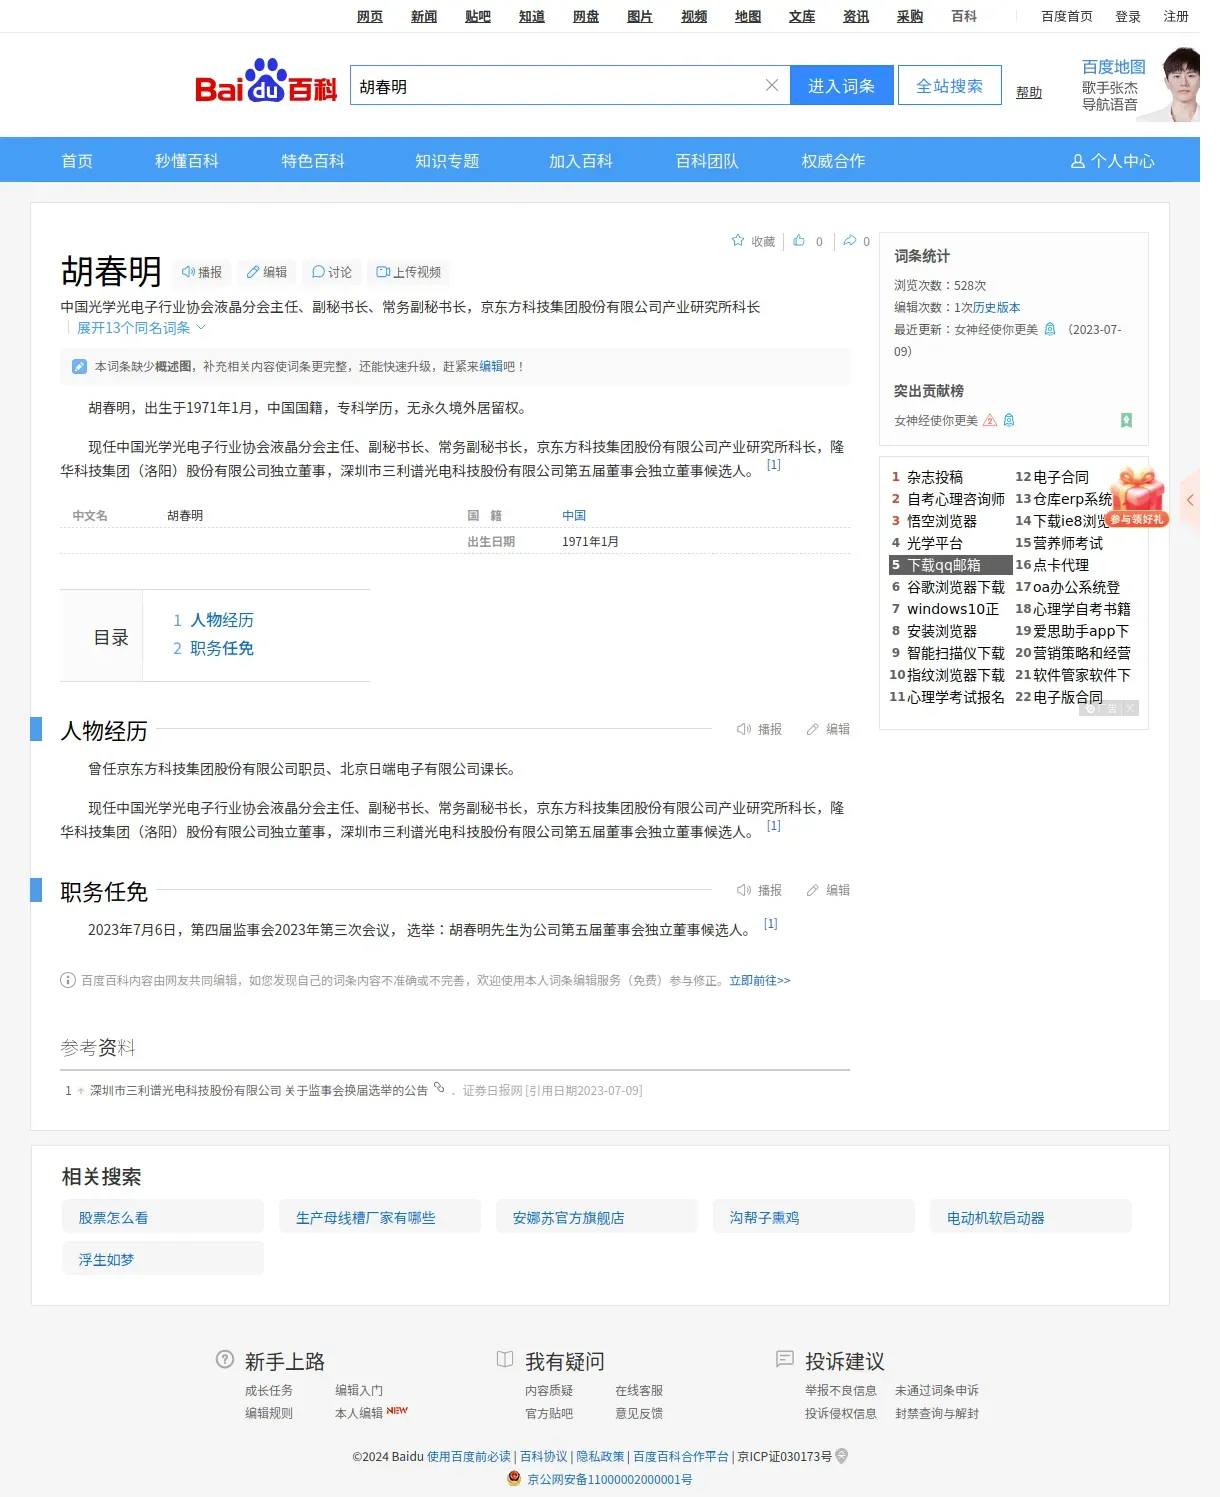Click 编辑 pencil in 人物经历 section

click(828, 729)
